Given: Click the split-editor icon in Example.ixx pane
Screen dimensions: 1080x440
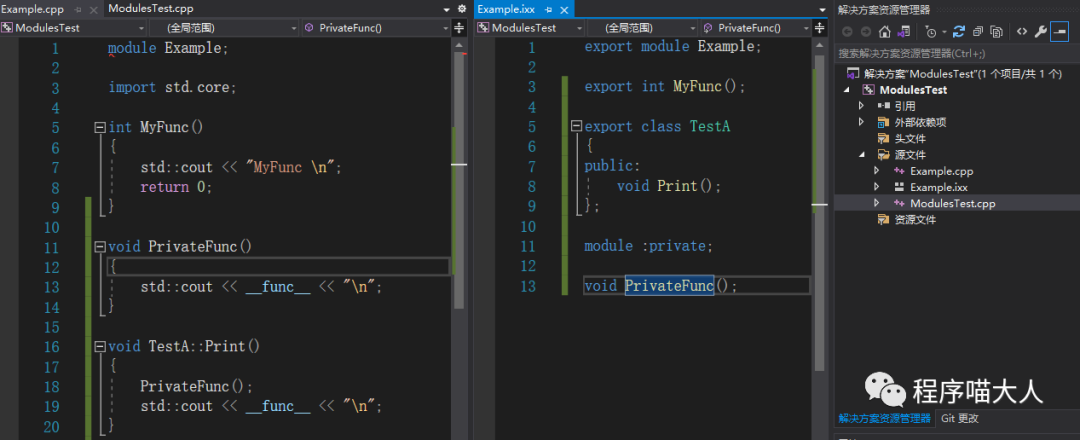Looking at the screenshot, I should pyautogui.click(x=818, y=28).
